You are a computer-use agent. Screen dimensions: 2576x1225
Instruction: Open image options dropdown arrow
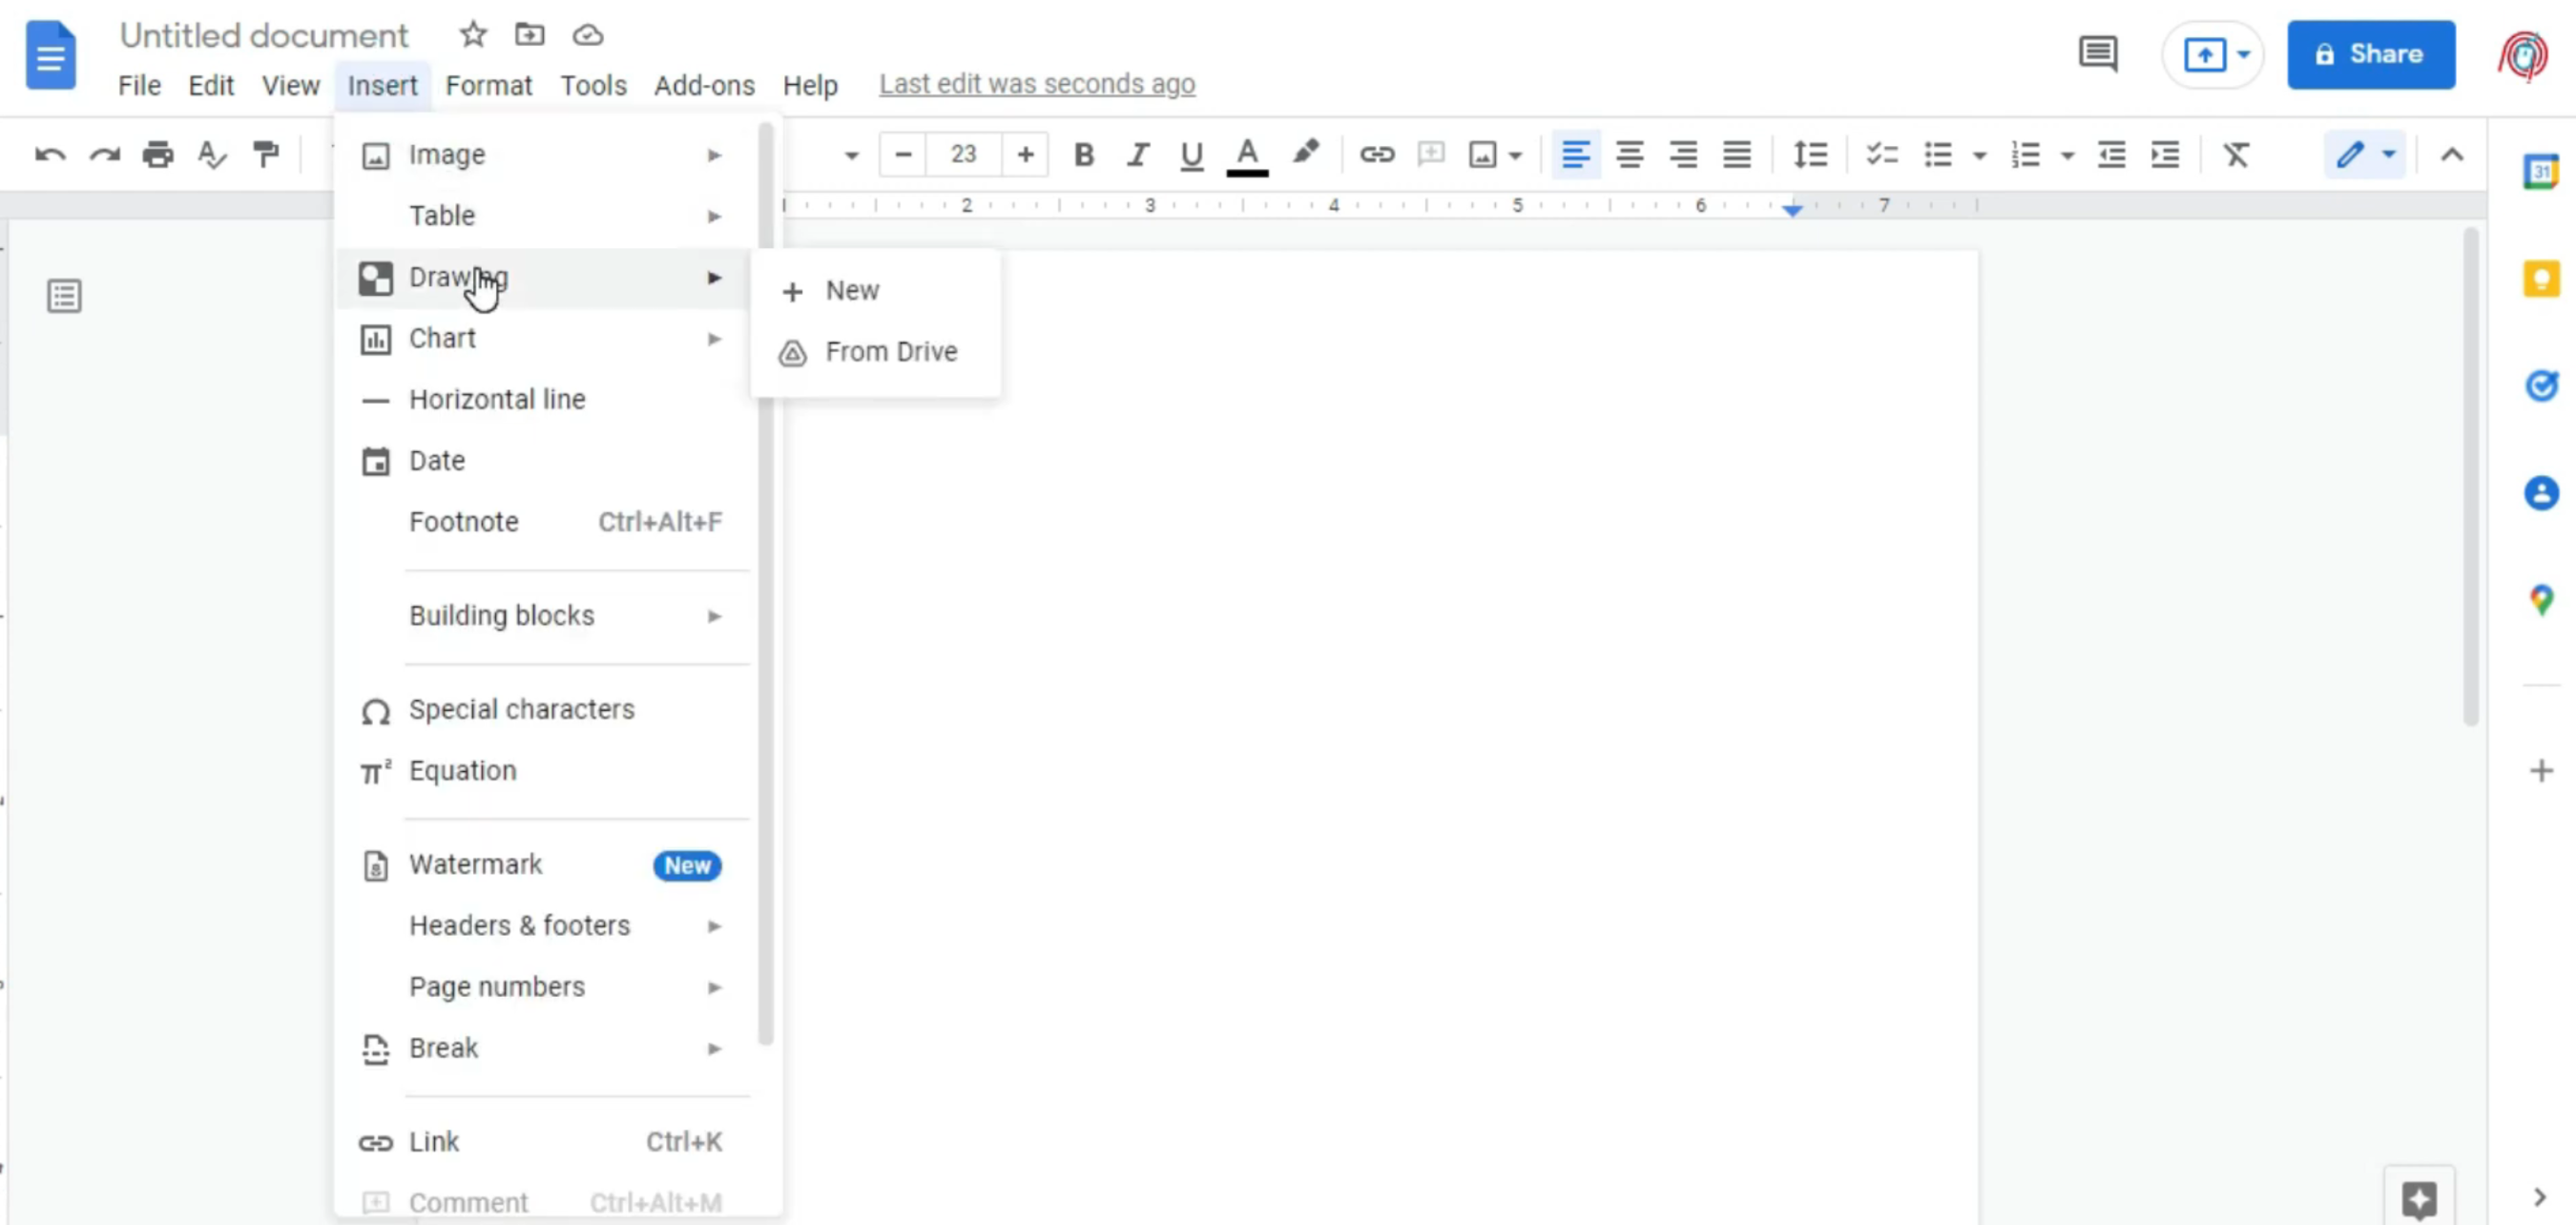[x=1515, y=156]
